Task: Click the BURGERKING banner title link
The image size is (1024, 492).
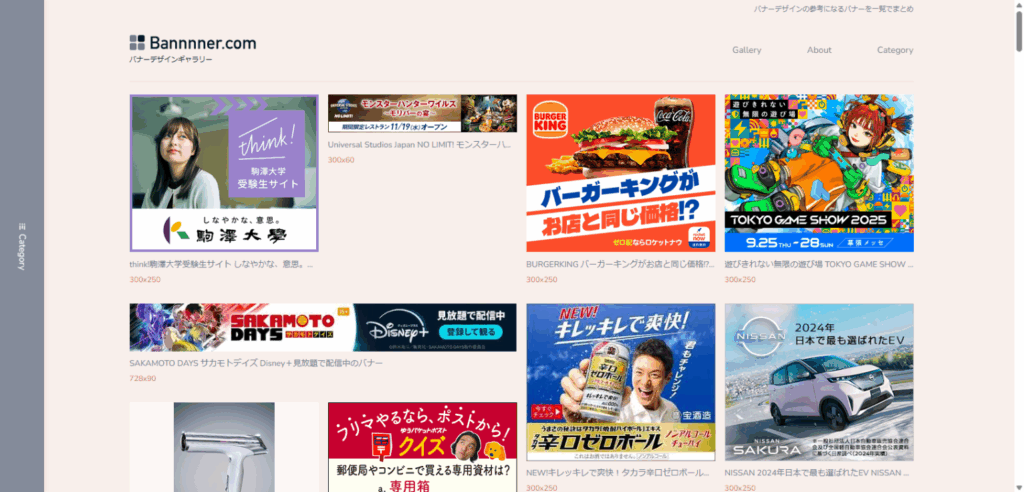Action: click(x=620, y=265)
